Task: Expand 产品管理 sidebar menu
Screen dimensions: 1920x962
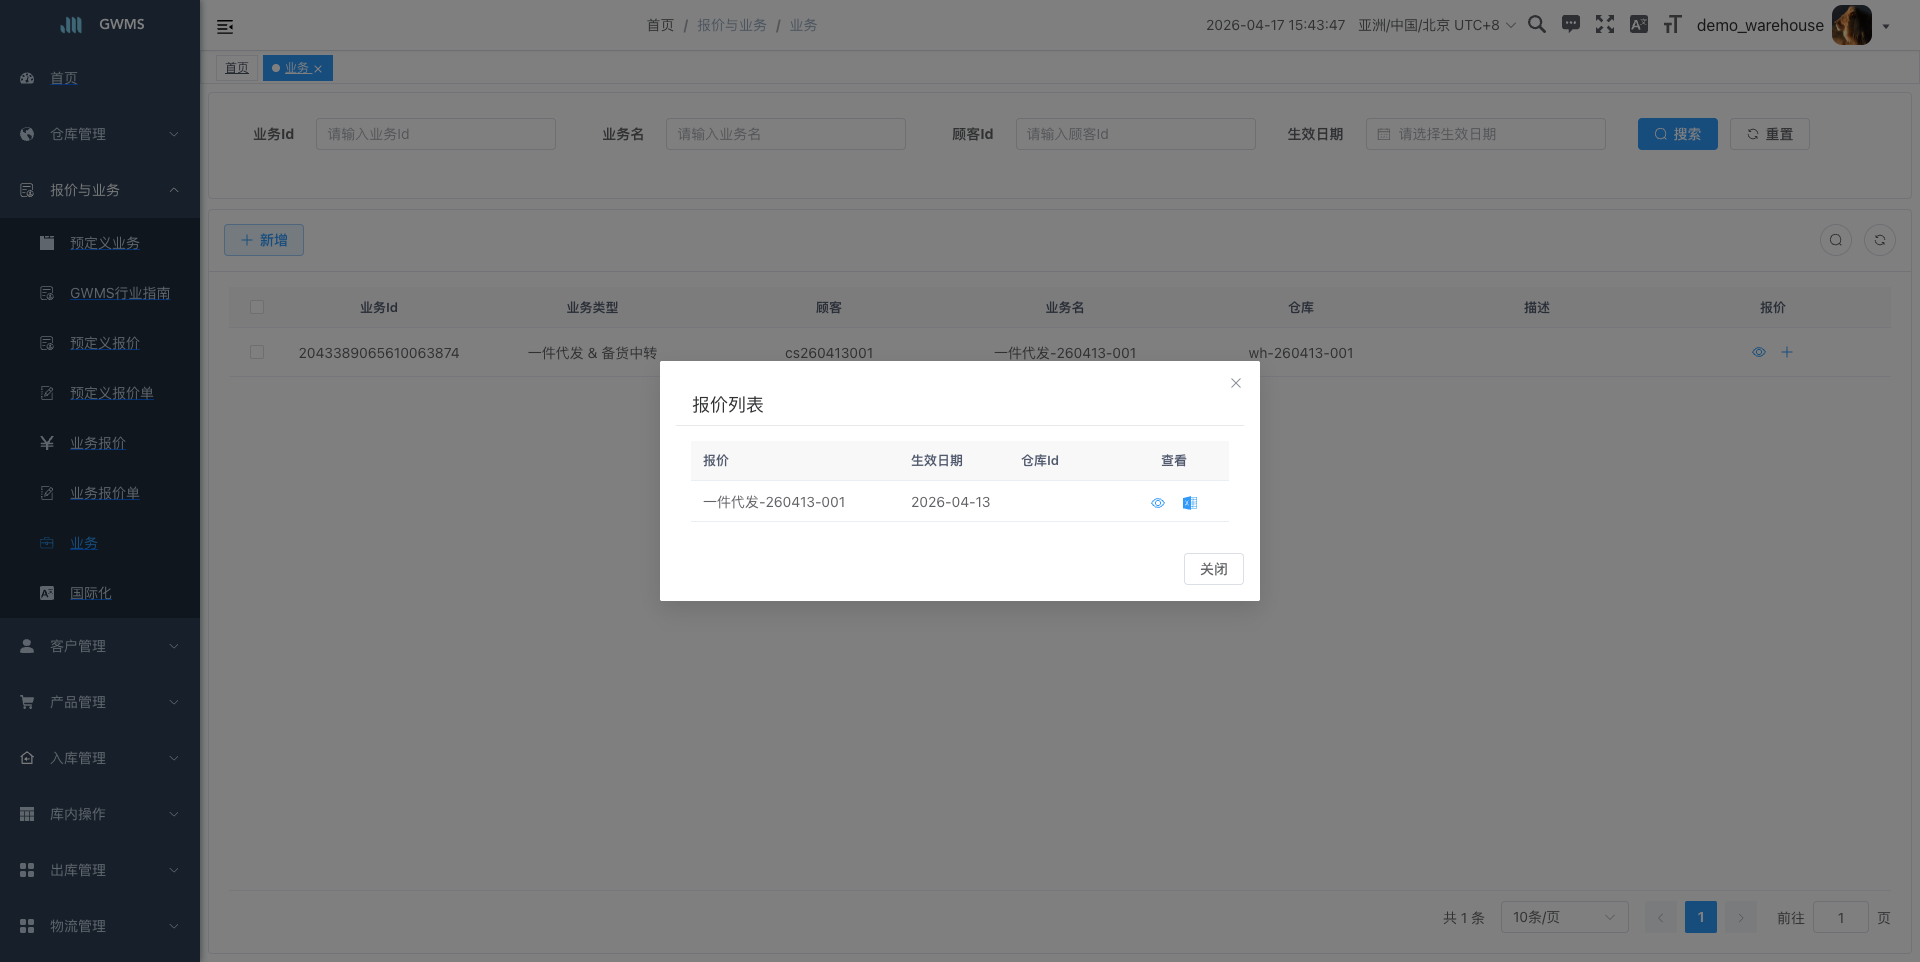Action: point(100,702)
